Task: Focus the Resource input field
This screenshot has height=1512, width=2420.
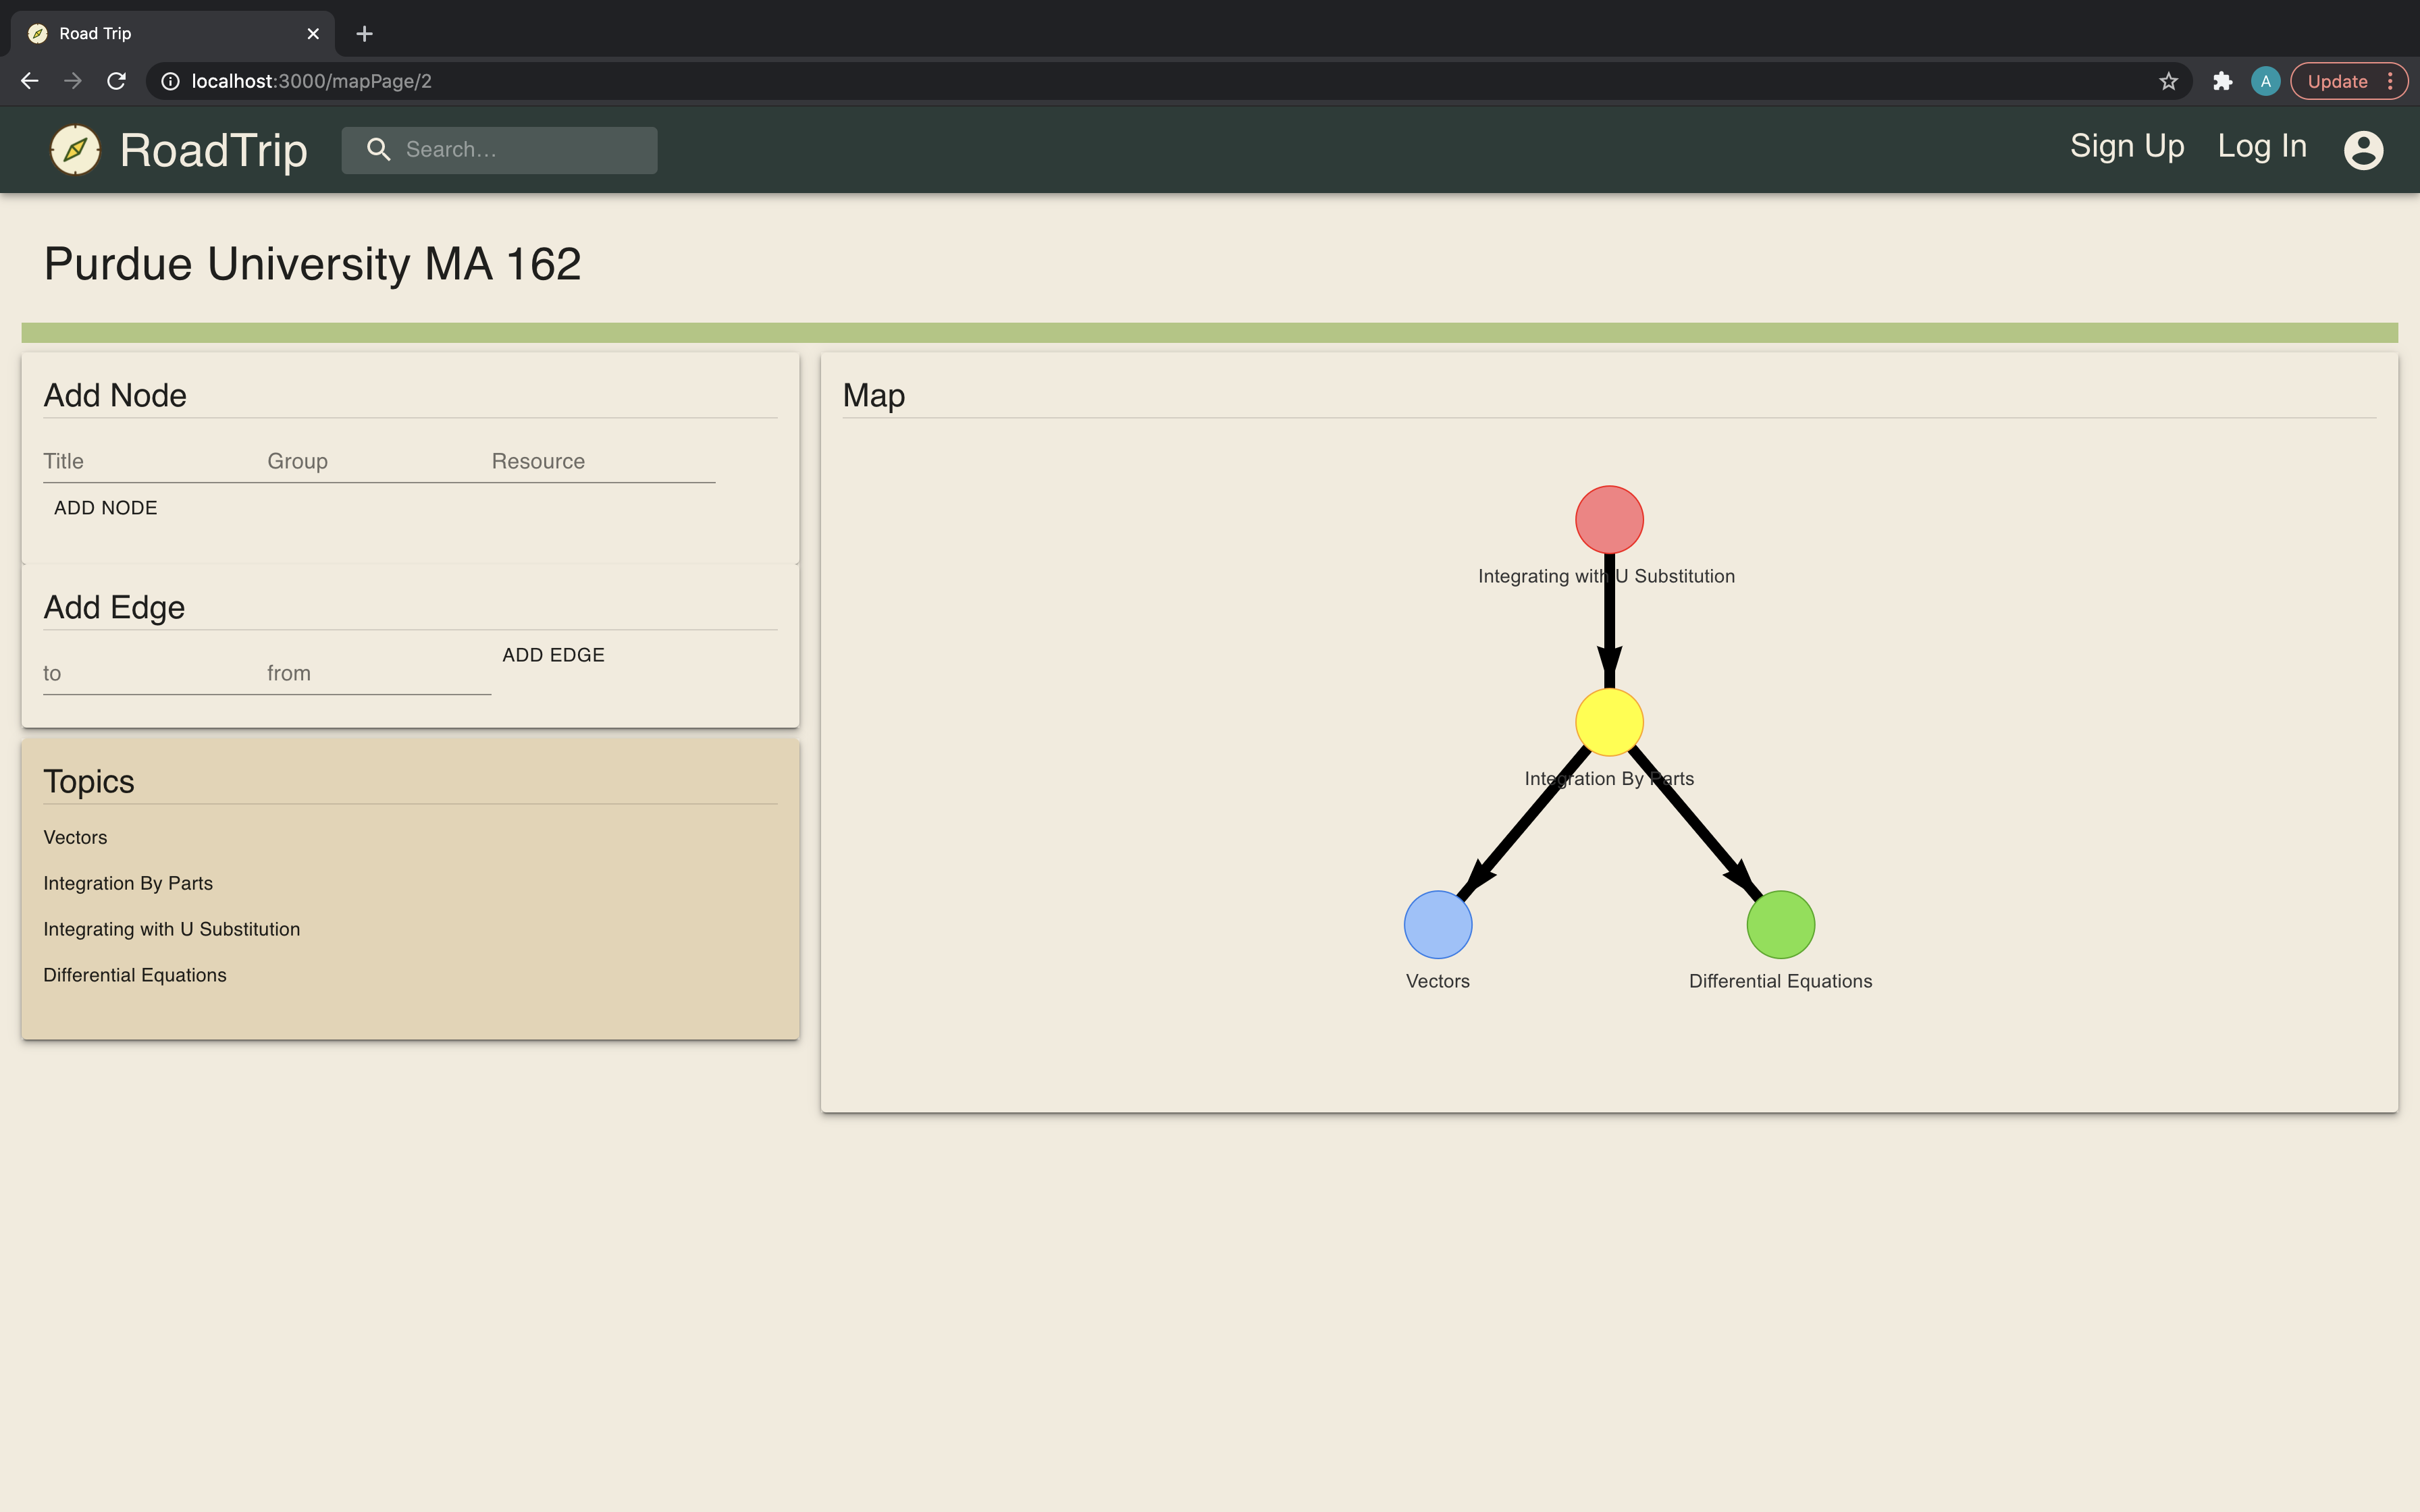Action: point(600,462)
